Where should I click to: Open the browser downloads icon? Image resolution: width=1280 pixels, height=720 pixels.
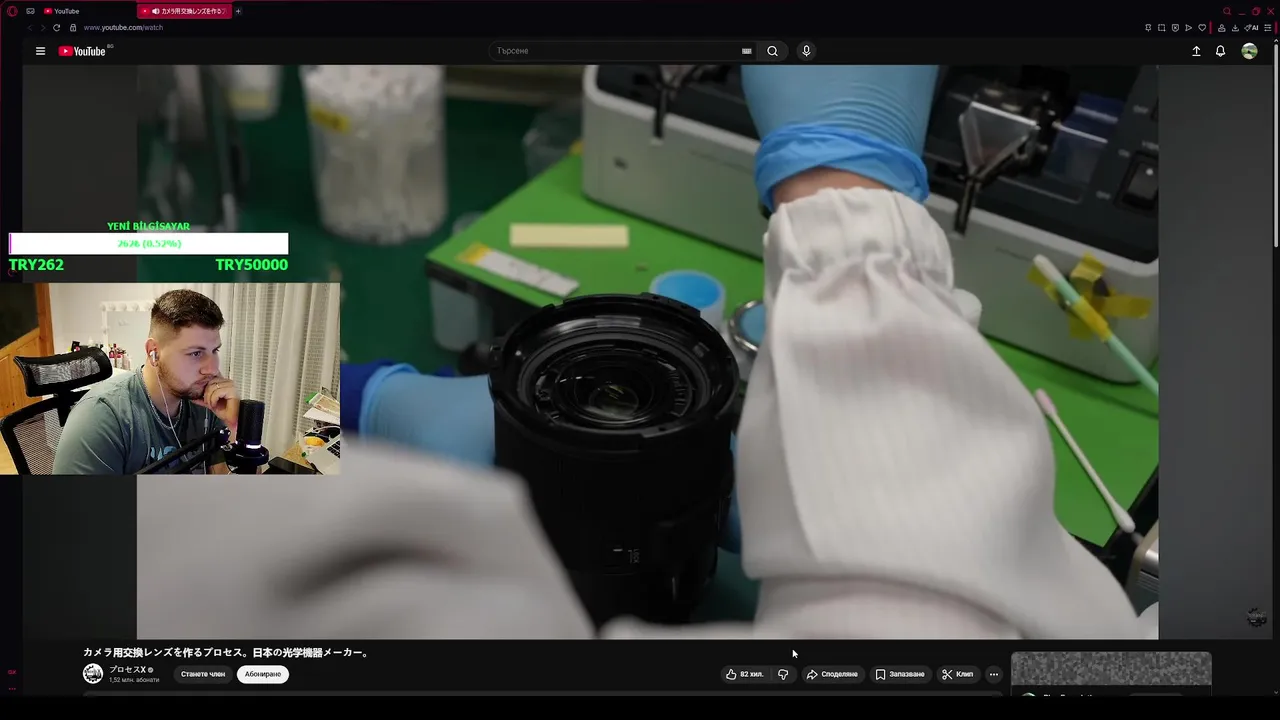[1235, 28]
